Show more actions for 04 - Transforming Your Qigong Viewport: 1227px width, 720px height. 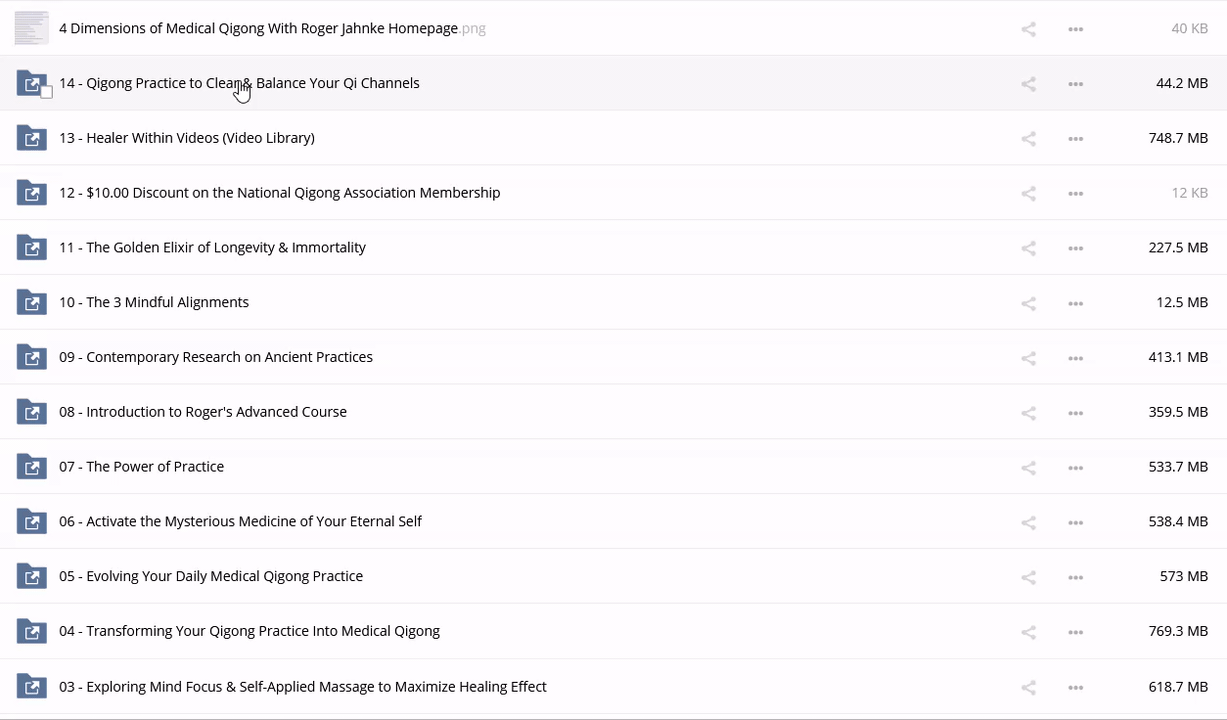click(x=1075, y=632)
